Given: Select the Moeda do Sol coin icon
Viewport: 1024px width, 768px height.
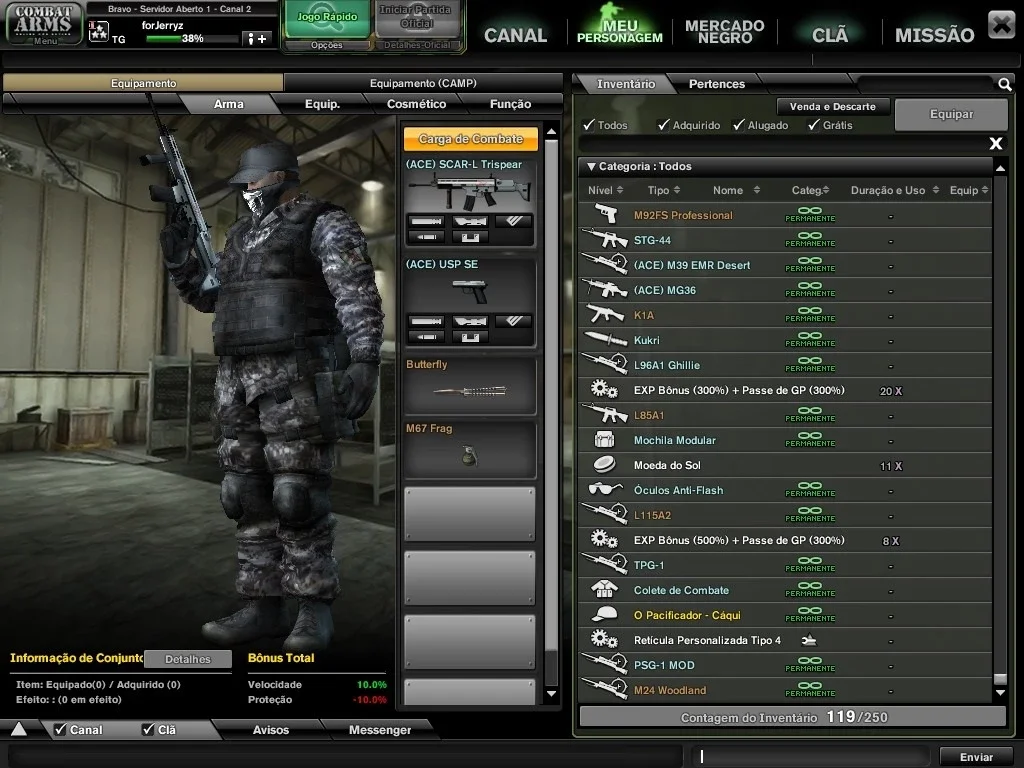Looking at the screenshot, I should click(x=604, y=464).
